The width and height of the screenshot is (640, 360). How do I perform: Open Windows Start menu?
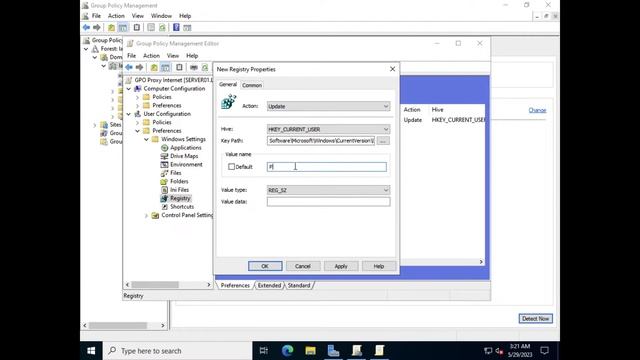[91, 351]
